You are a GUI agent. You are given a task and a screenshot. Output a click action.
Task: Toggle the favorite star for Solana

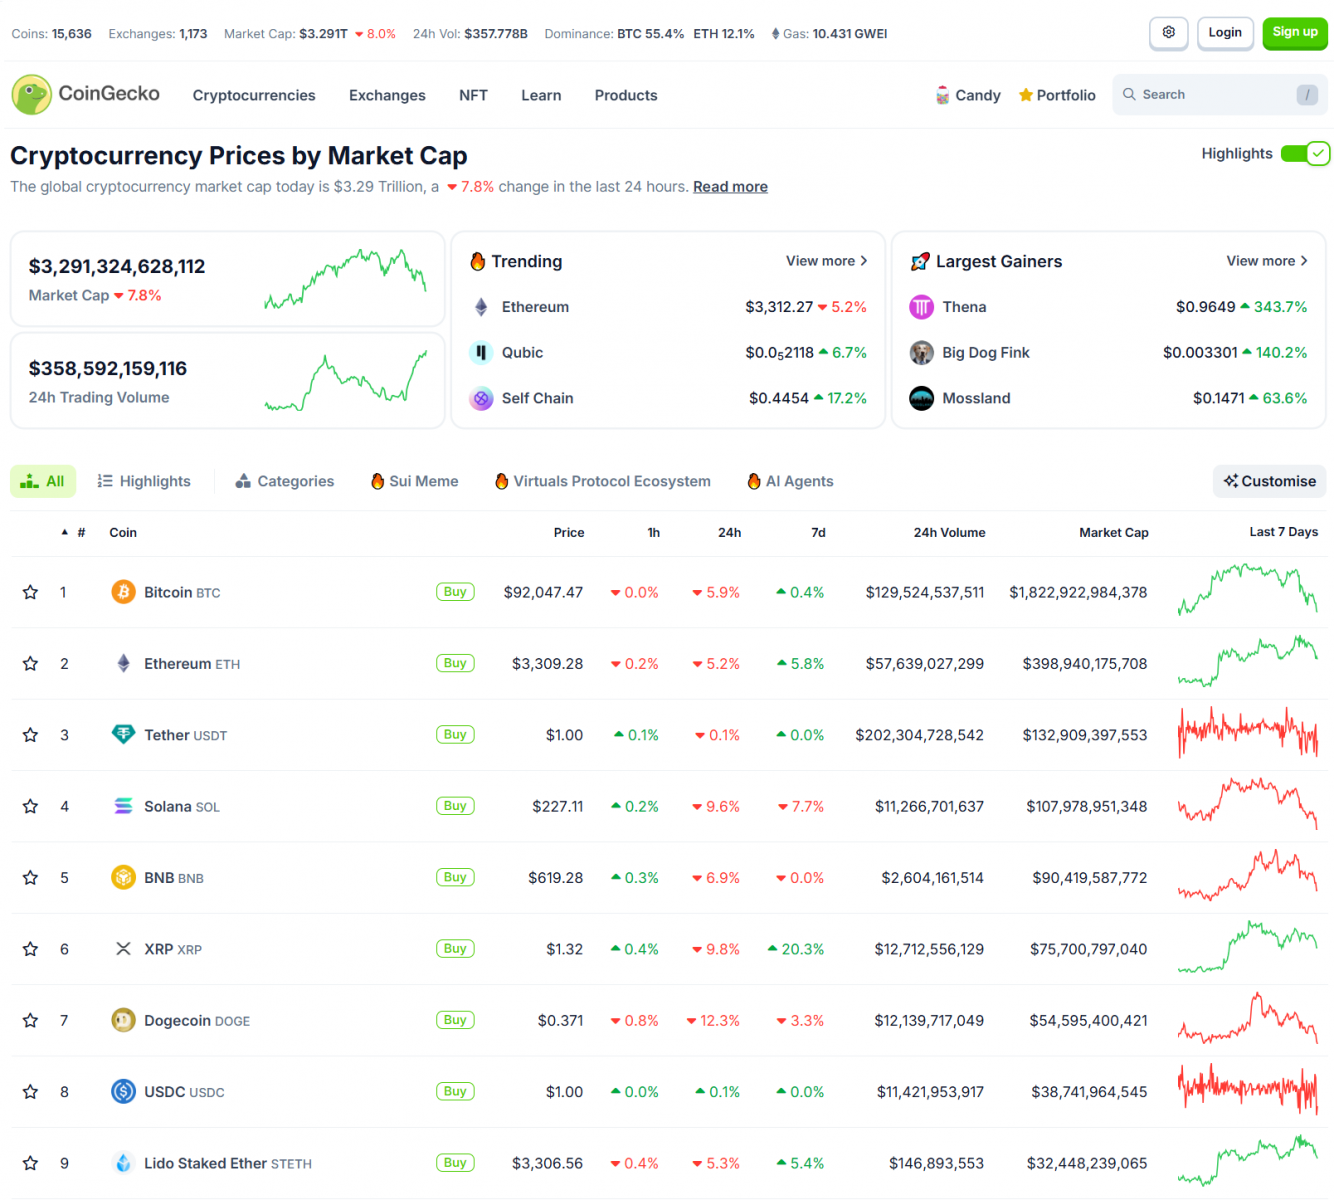(x=31, y=806)
